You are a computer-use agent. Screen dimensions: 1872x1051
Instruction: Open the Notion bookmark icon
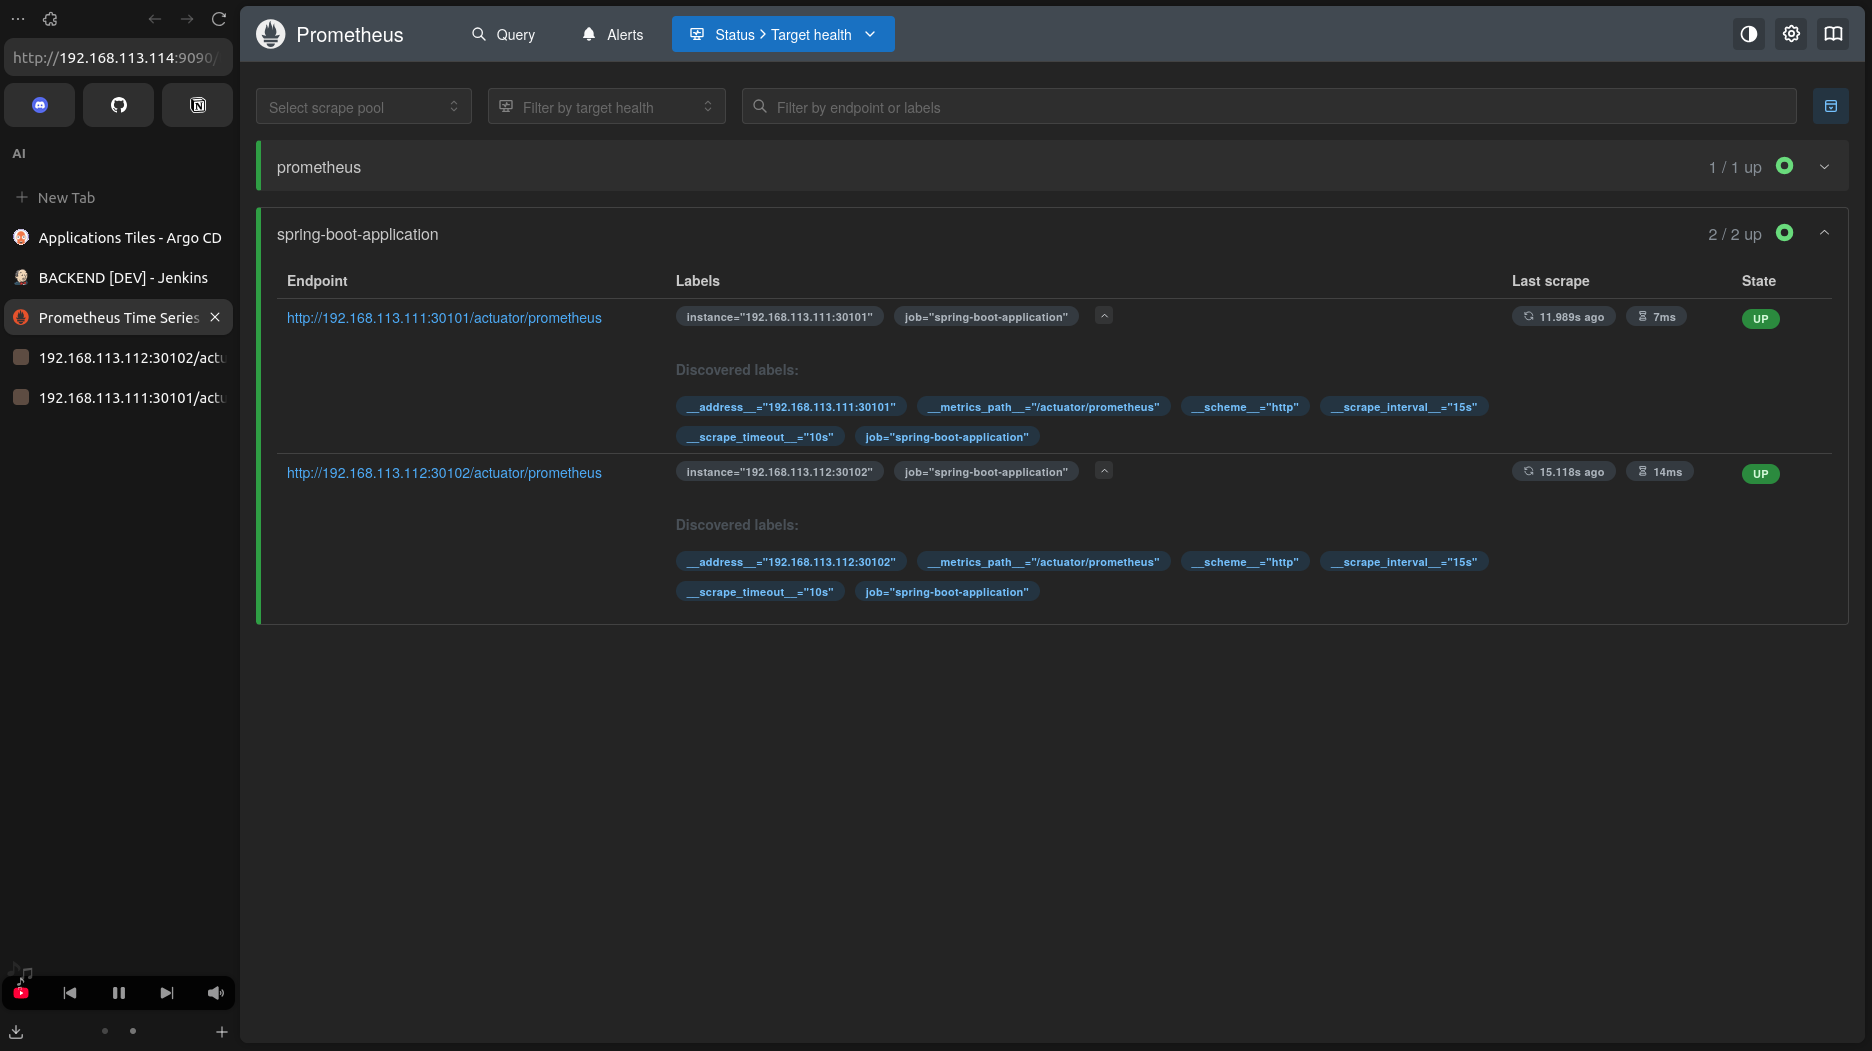[x=198, y=105]
